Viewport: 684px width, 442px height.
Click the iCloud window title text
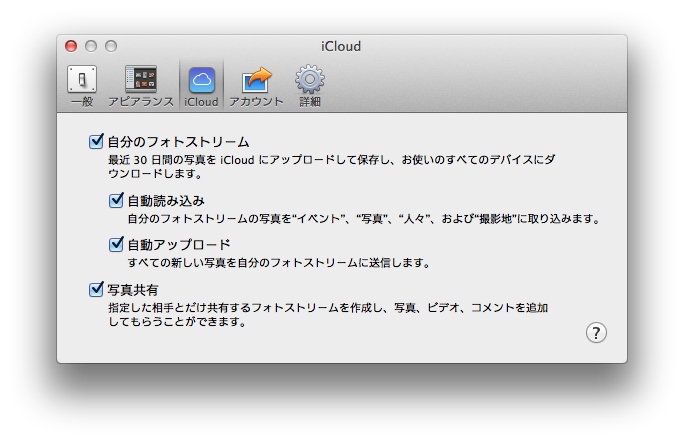click(x=341, y=46)
